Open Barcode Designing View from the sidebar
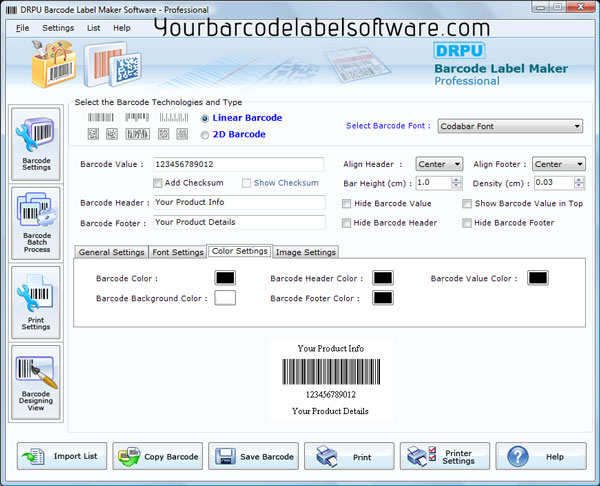The height and width of the screenshot is (486, 600). click(36, 382)
